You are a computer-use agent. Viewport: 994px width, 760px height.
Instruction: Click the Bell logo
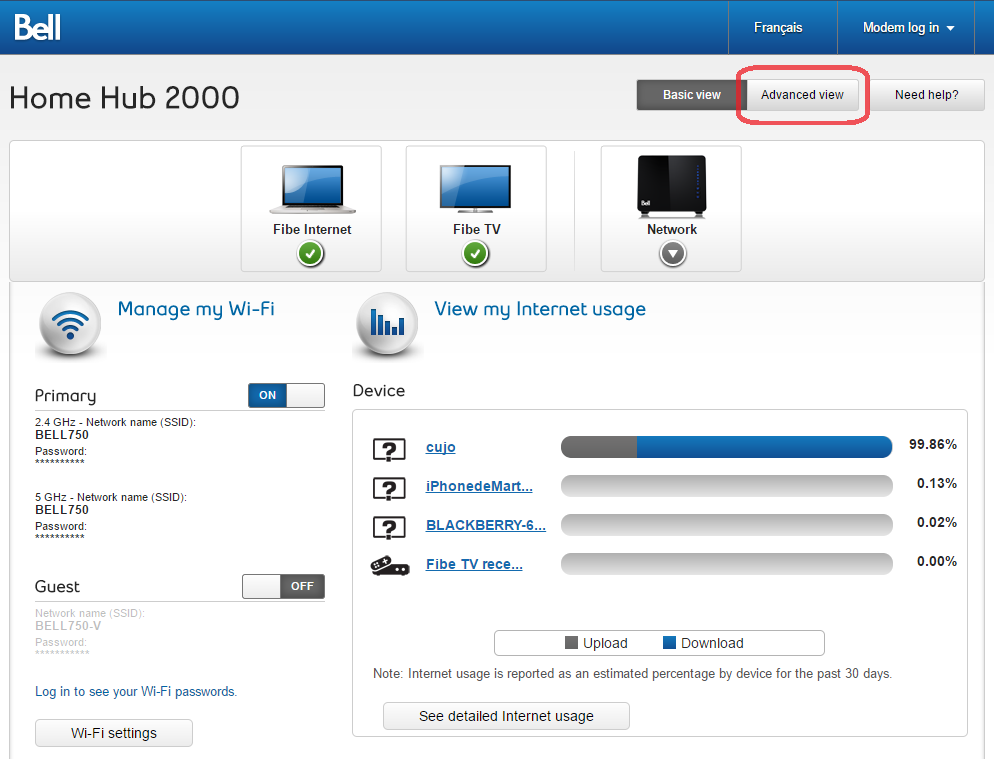37,27
